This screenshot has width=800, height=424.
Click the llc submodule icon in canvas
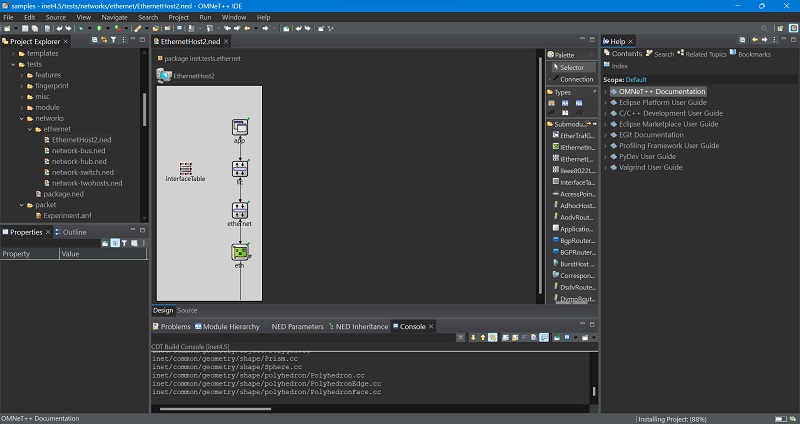click(240, 168)
